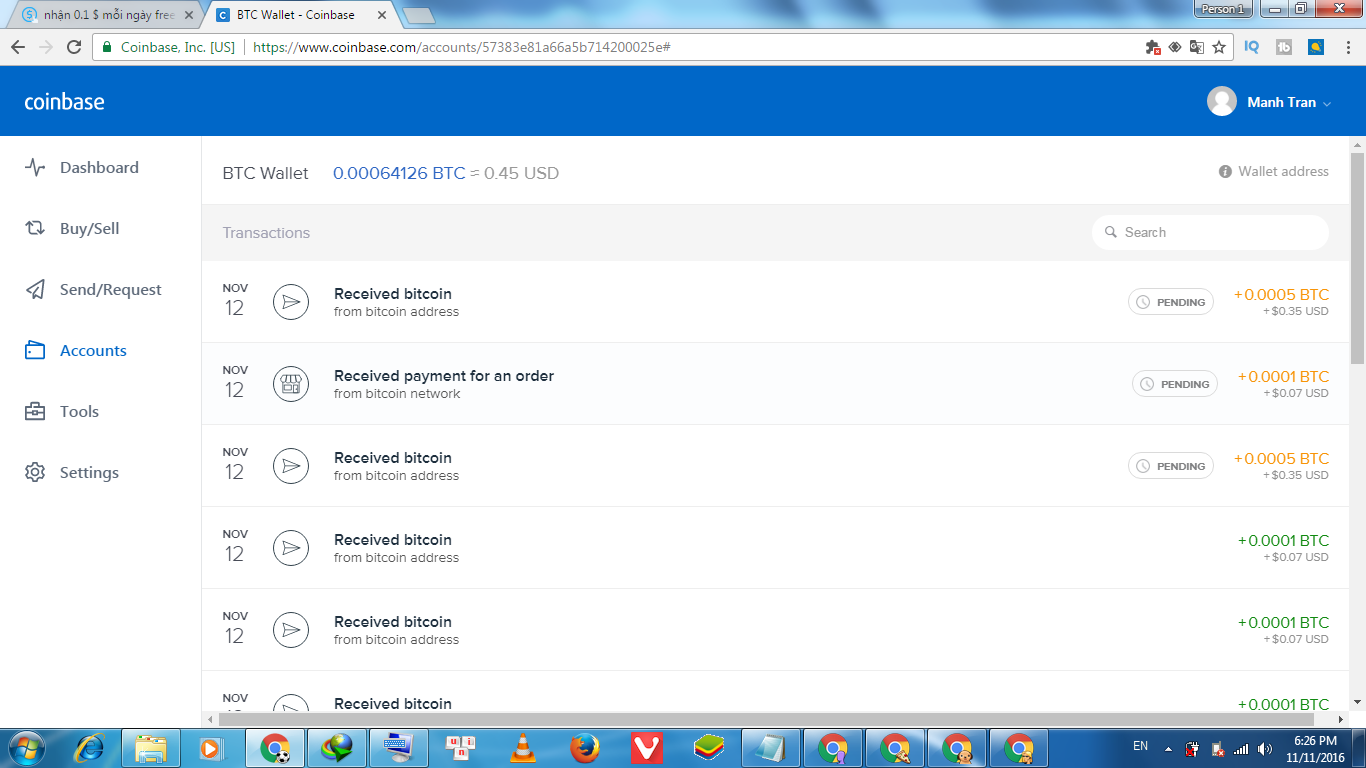The width and height of the screenshot is (1366, 768).
Task: Open a new browser tab
Action: [x=418, y=15]
